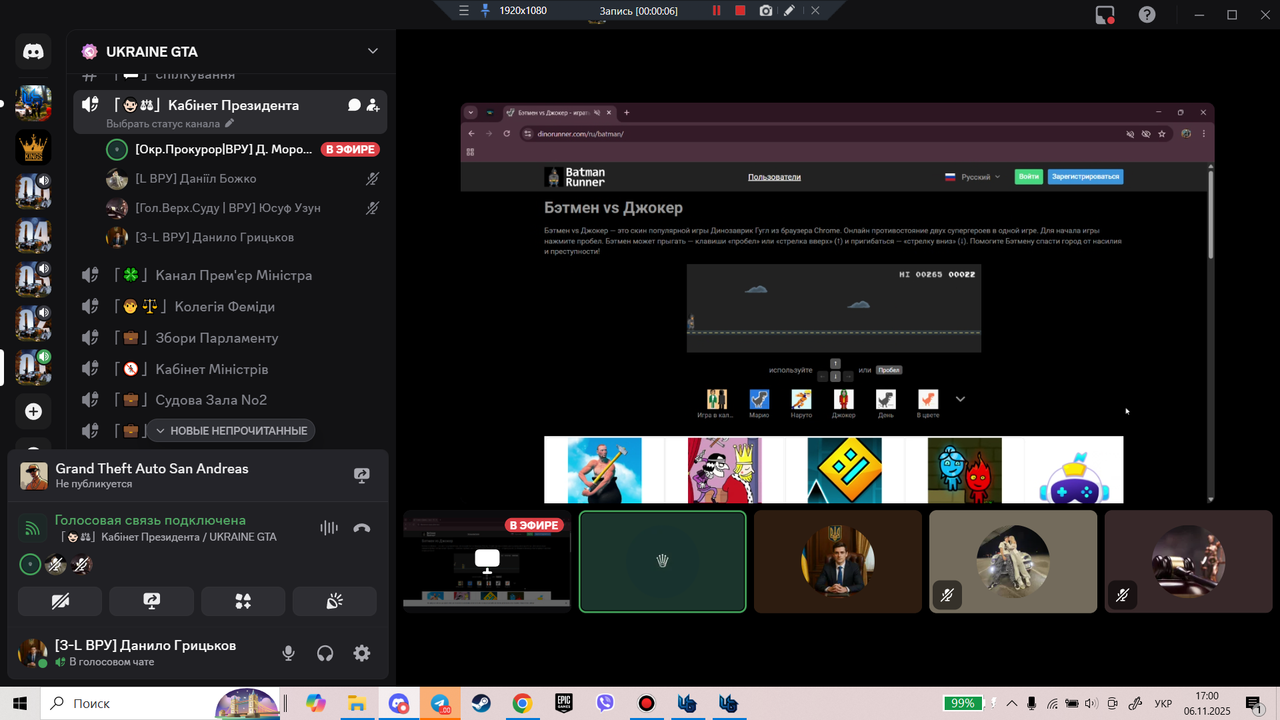The height and width of the screenshot is (720, 1280).
Task: Open Telegram from the taskbar
Action: [x=440, y=703]
